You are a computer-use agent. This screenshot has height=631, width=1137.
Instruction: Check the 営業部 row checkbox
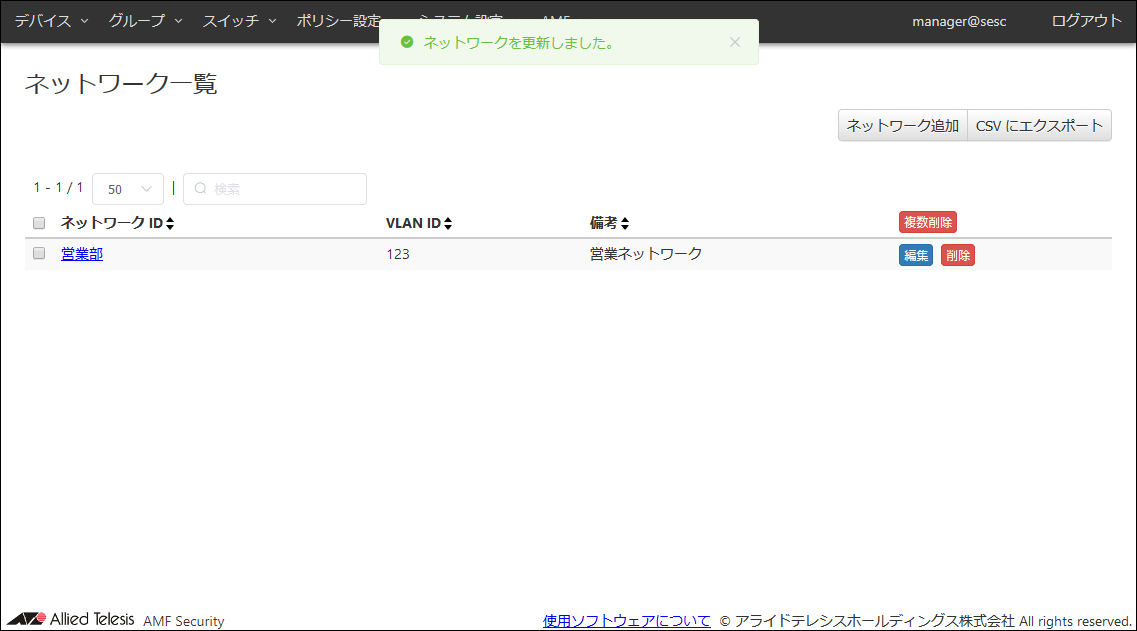(x=39, y=254)
